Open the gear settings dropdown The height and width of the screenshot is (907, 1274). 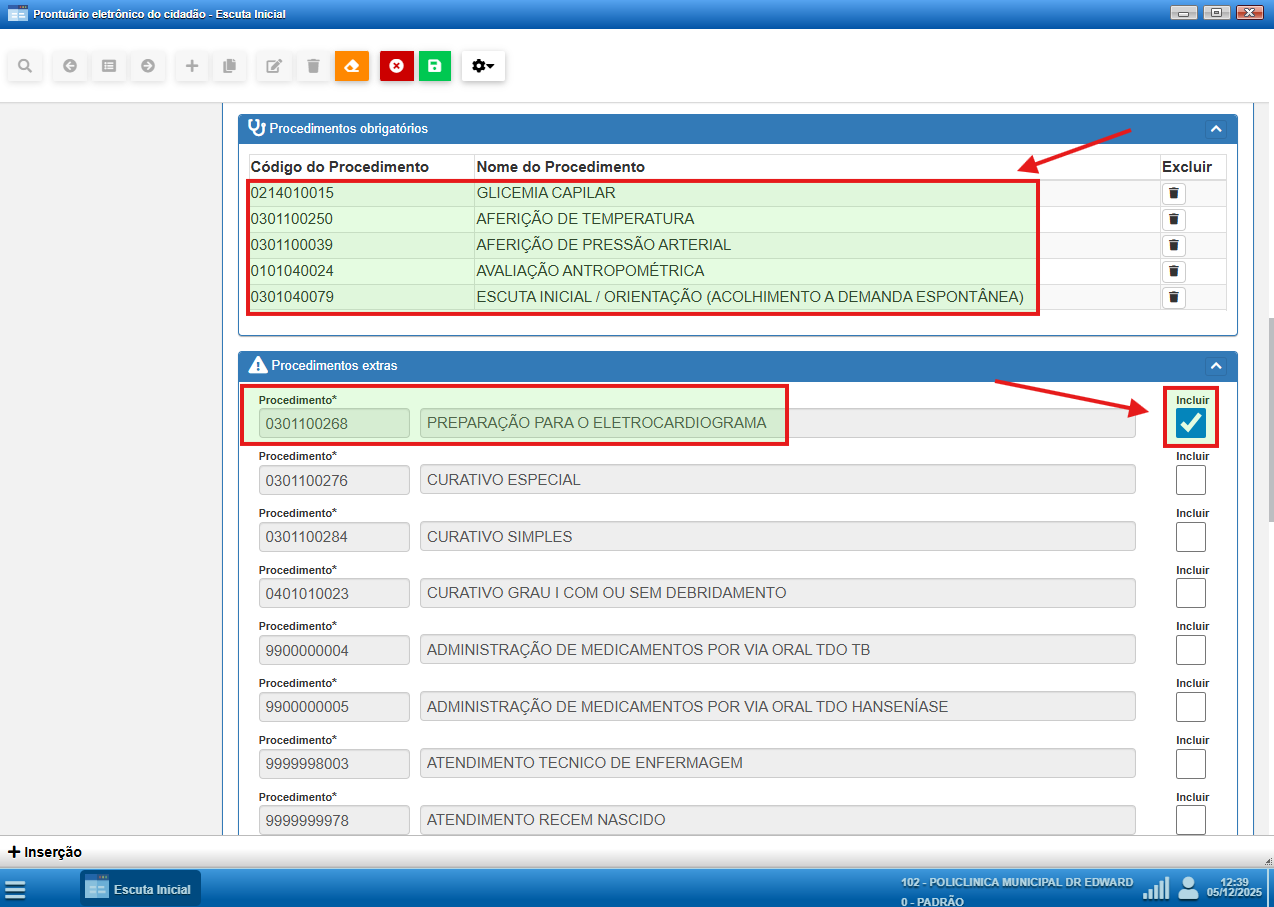[483, 66]
